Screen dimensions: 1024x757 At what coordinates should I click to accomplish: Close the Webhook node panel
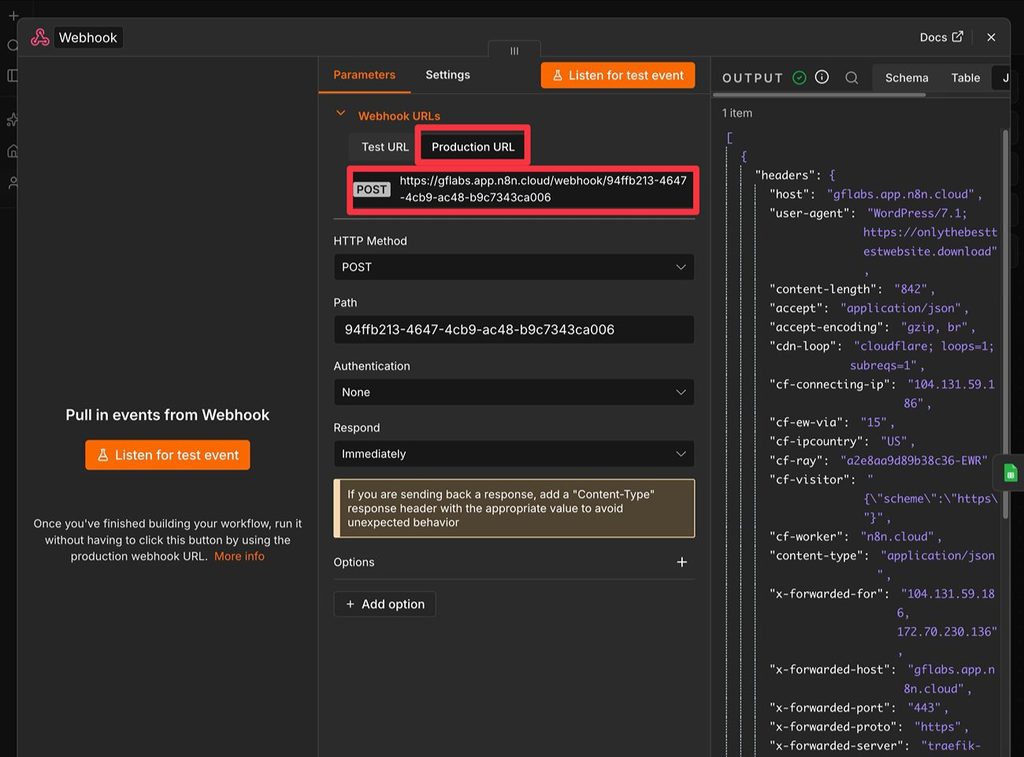[x=991, y=37]
